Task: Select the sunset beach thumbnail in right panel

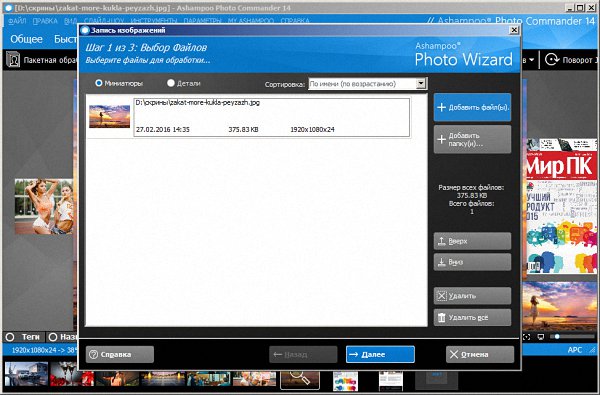Action: click(x=560, y=306)
